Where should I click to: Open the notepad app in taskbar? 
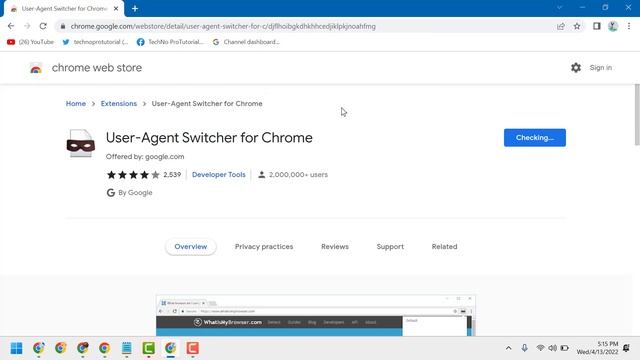[127, 348]
